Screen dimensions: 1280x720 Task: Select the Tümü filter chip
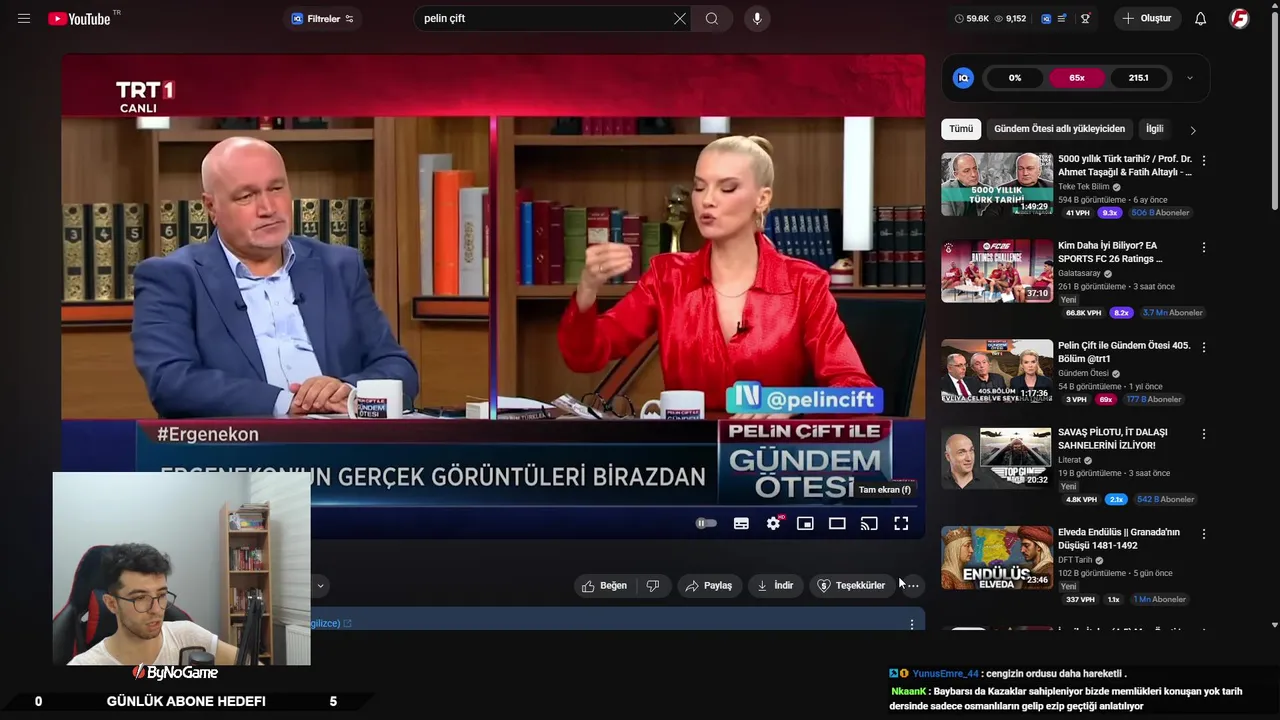pyautogui.click(x=961, y=129)
